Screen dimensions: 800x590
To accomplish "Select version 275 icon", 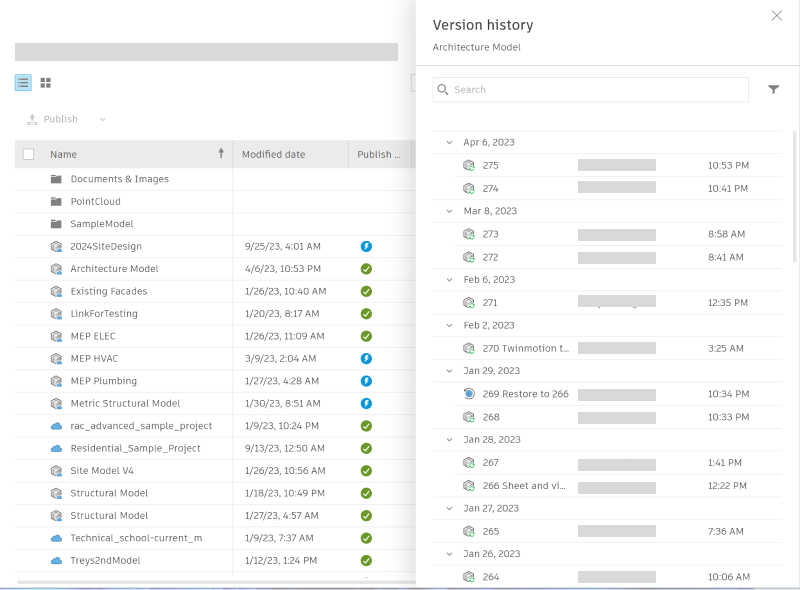I will (469, 165).
